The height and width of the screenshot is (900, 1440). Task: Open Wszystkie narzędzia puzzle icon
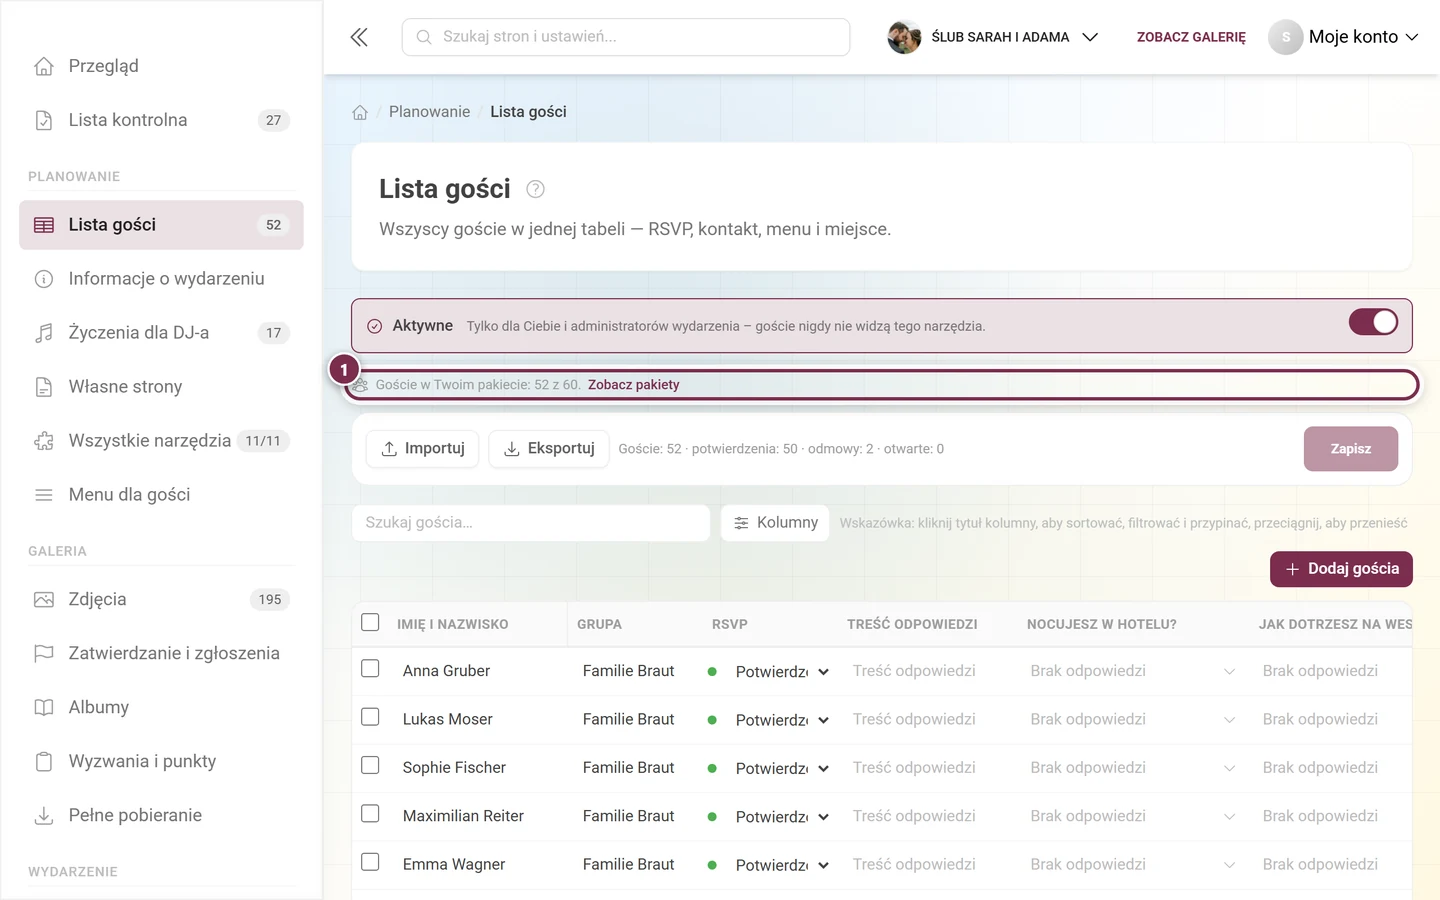point(44,441)
